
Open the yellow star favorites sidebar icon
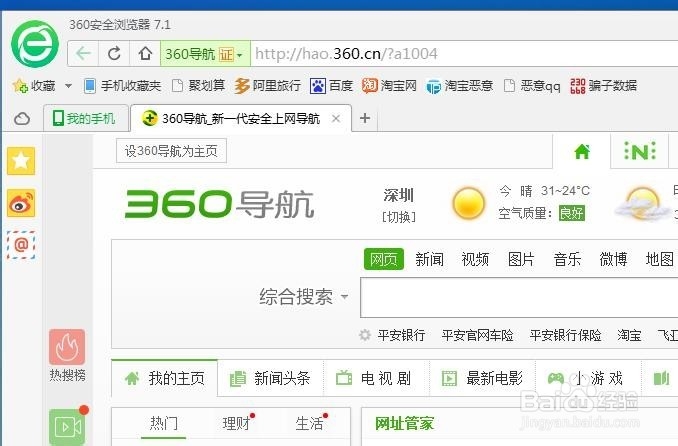tap(21, 161)
